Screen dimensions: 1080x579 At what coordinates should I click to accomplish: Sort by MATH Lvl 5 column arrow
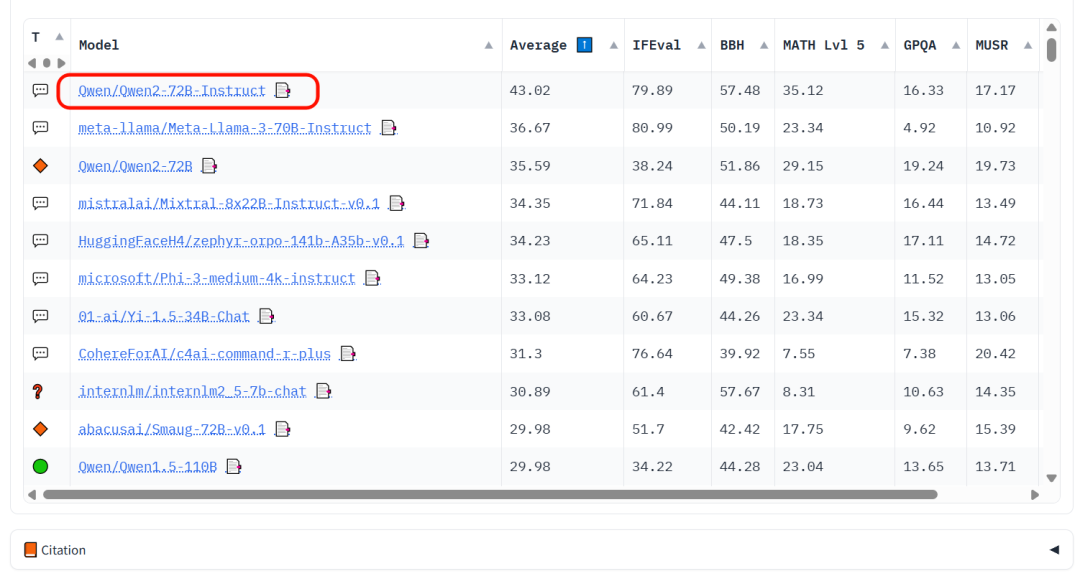tap(884, 45)
